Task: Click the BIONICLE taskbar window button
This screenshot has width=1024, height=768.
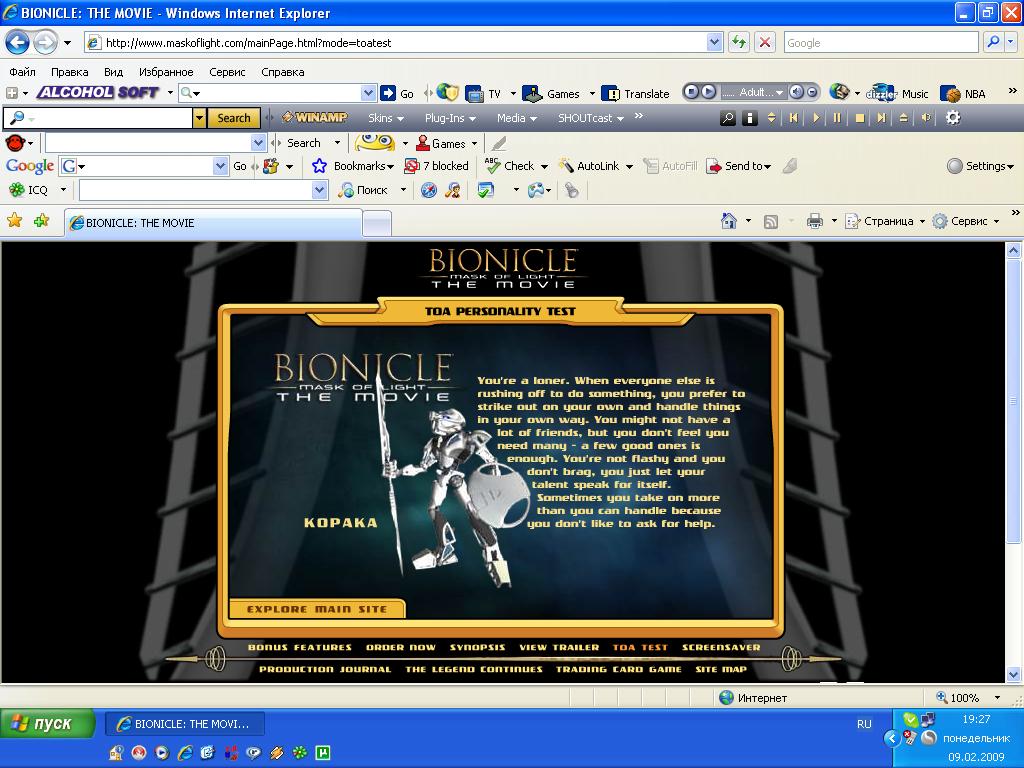Action: pyautogui.click(x=185, y=724)
